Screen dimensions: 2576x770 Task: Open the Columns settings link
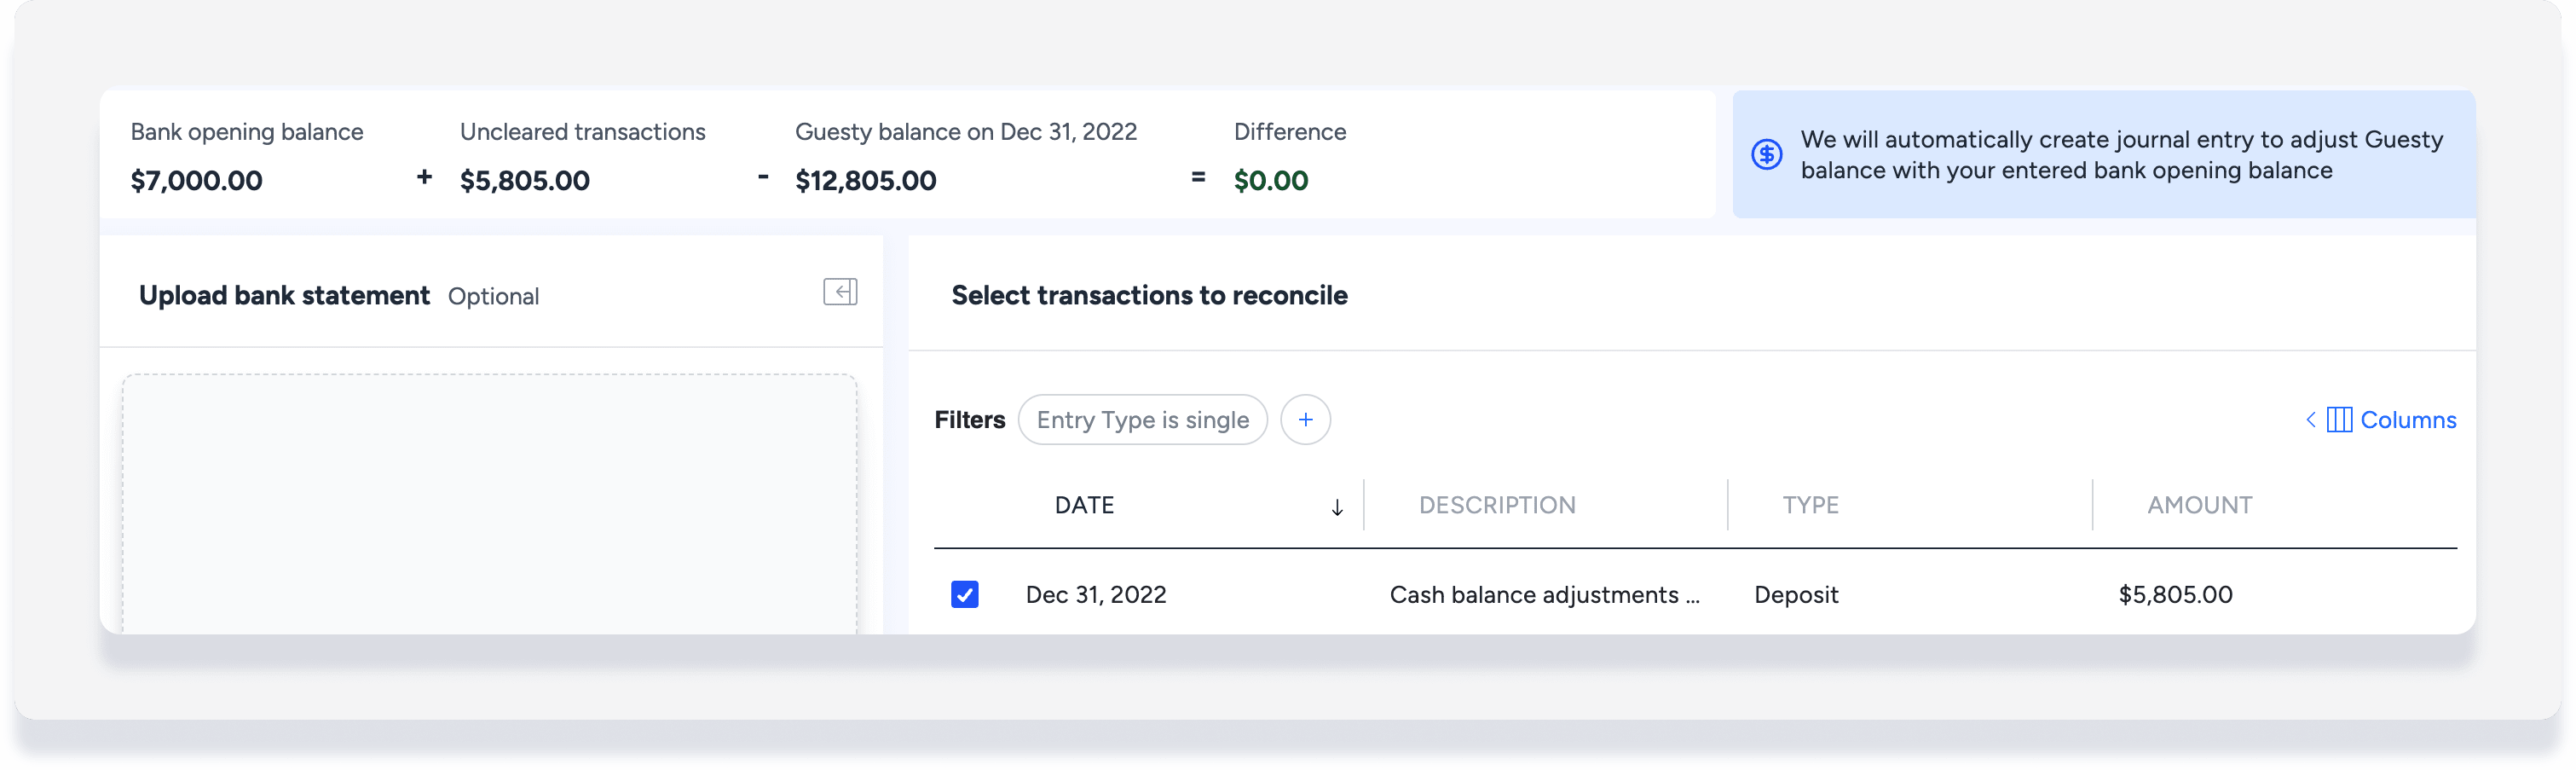click(x=2407, y=420)
